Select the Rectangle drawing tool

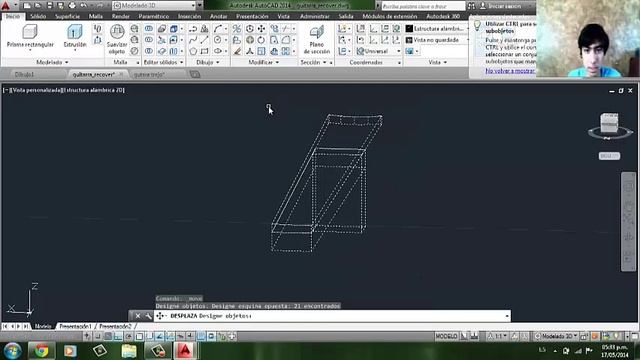204,51
